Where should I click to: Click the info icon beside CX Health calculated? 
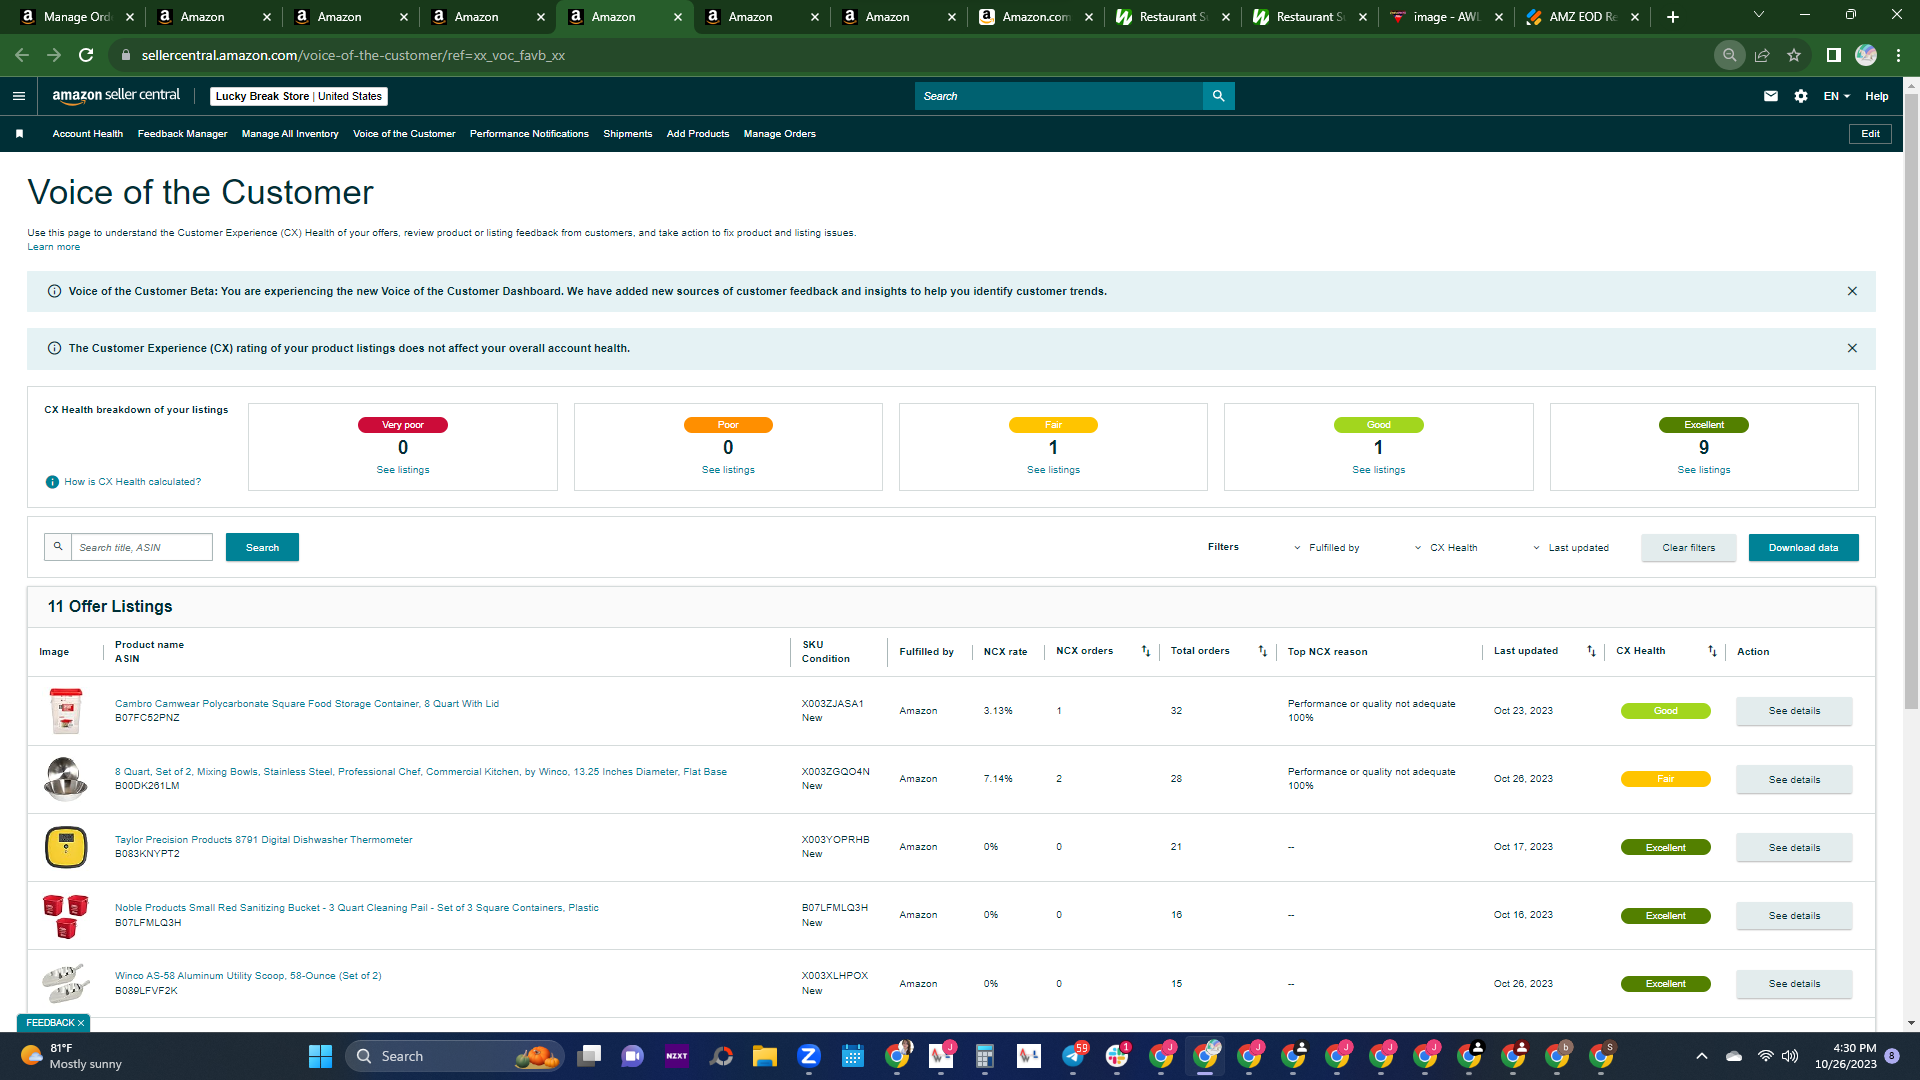[x=53, y=482]
